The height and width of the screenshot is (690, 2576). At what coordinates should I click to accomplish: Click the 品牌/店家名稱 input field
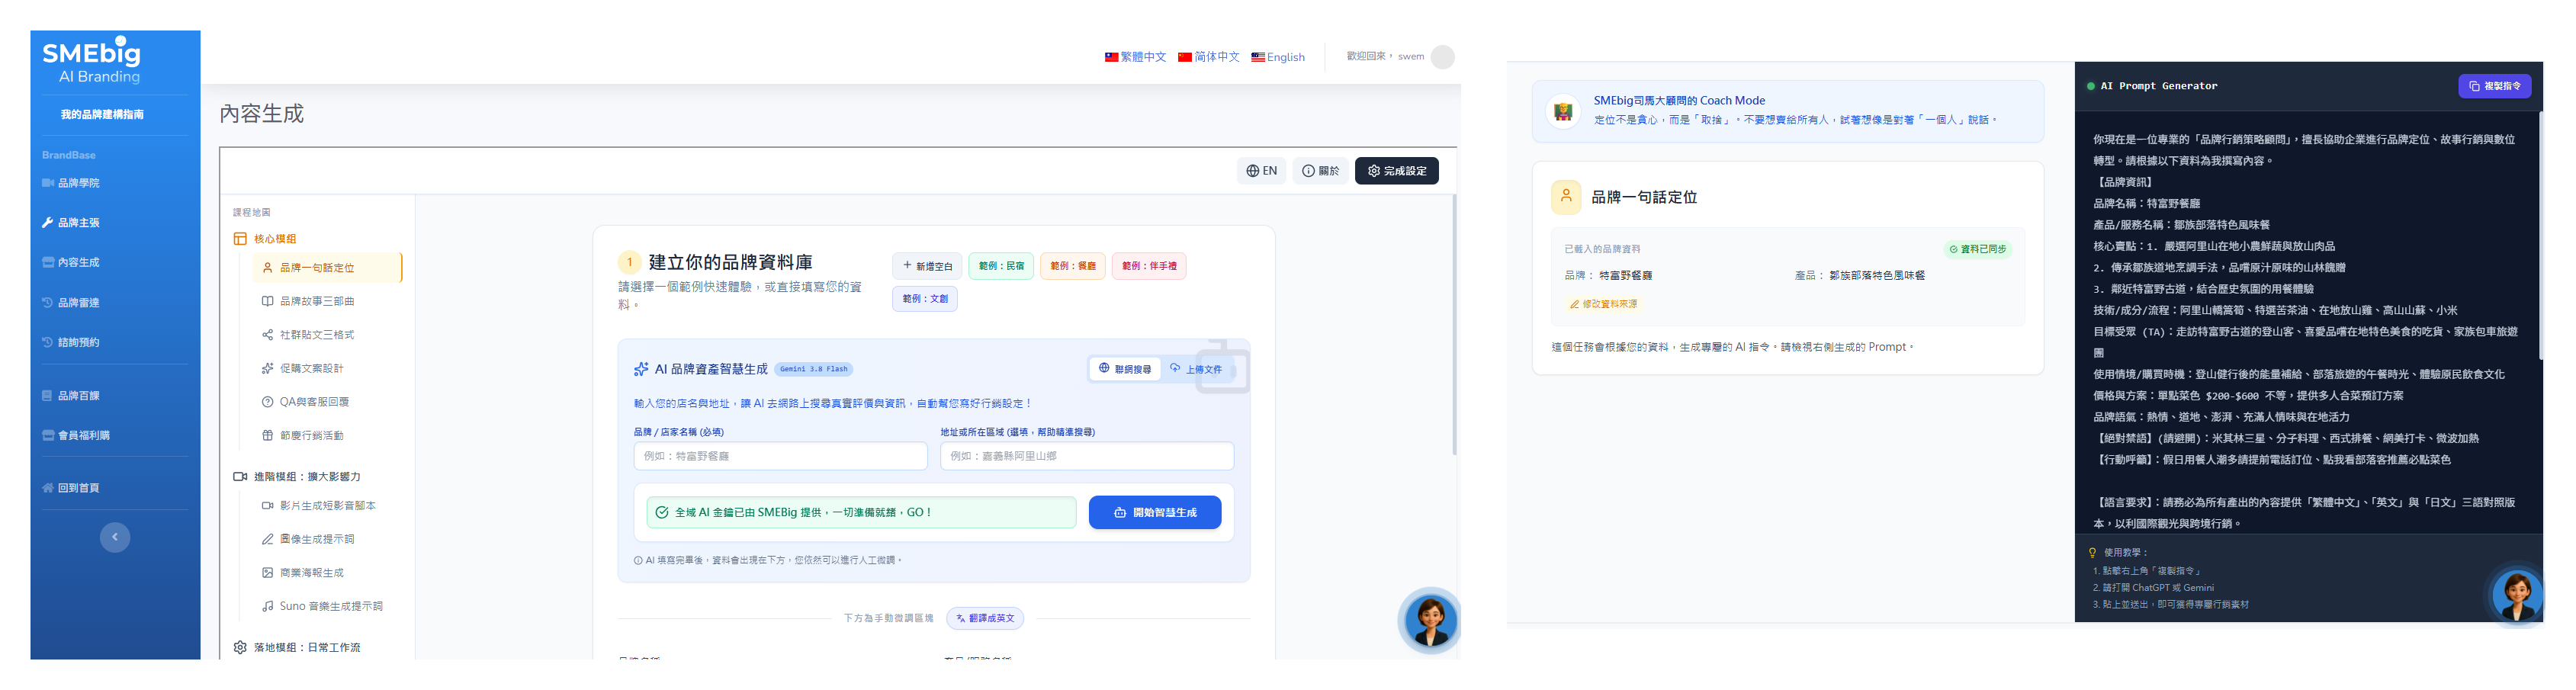(x=780, y=456)
